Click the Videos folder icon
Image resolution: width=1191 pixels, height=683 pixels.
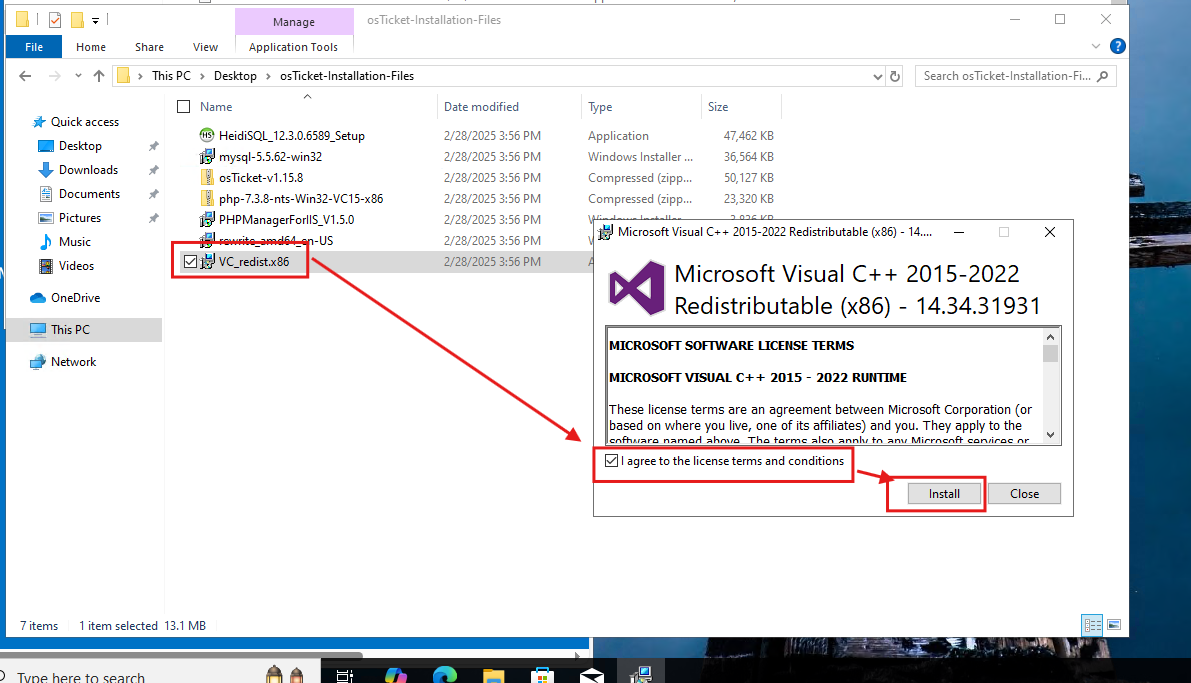[x=46, y=266]
